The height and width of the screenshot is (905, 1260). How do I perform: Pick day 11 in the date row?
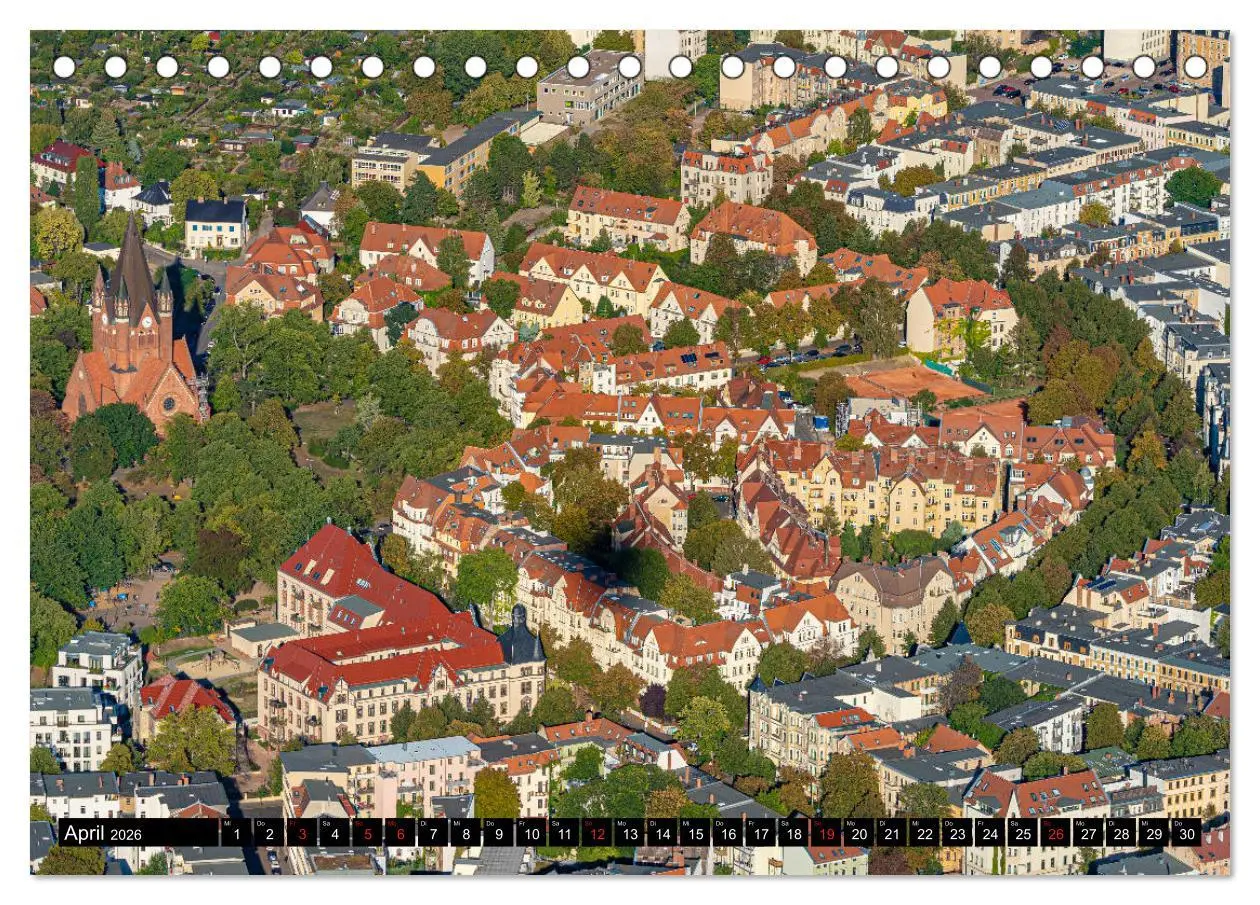click(x=564, y=833)
